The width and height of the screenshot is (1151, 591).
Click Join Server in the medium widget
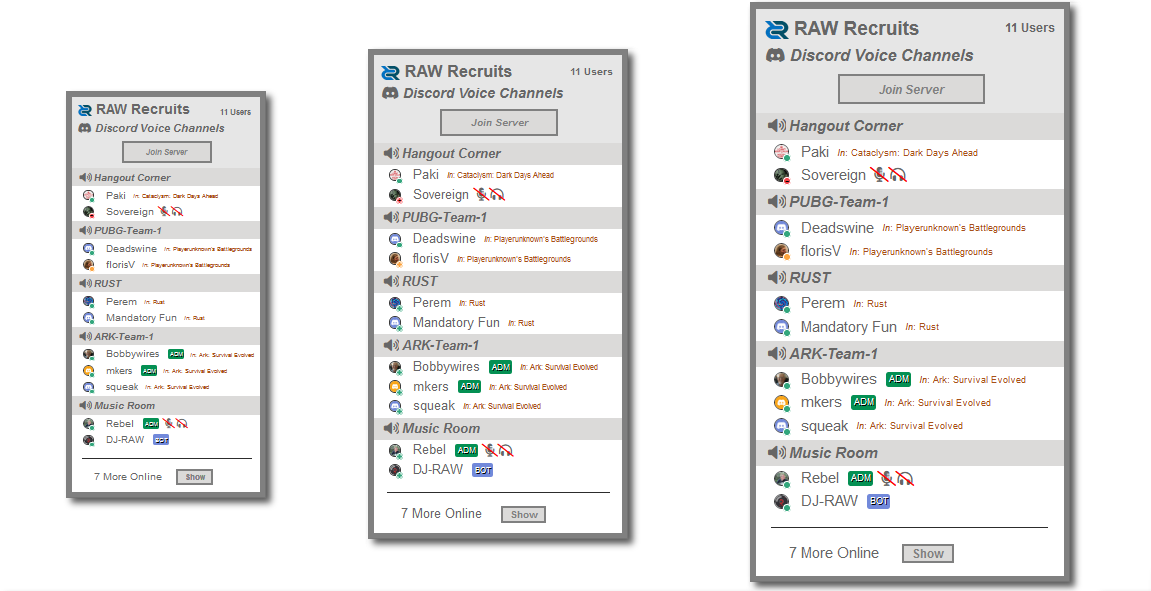(499, 123)
